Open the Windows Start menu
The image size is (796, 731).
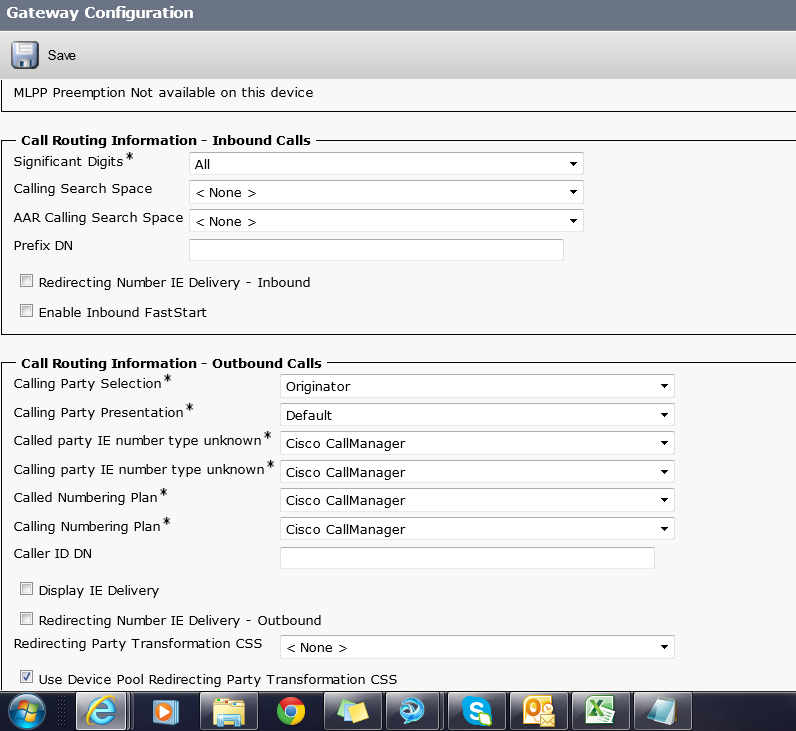26,711
